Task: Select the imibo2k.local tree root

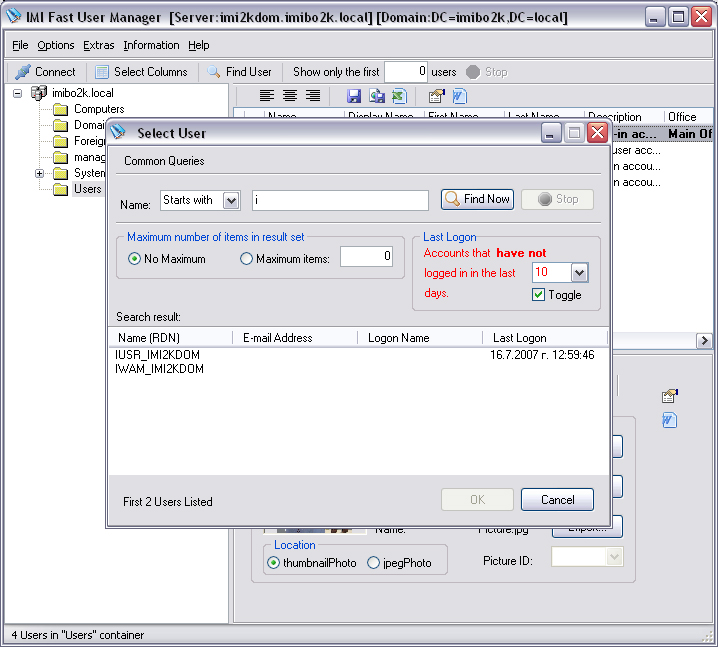Action: pyautogui.click(x=83, y=93)
